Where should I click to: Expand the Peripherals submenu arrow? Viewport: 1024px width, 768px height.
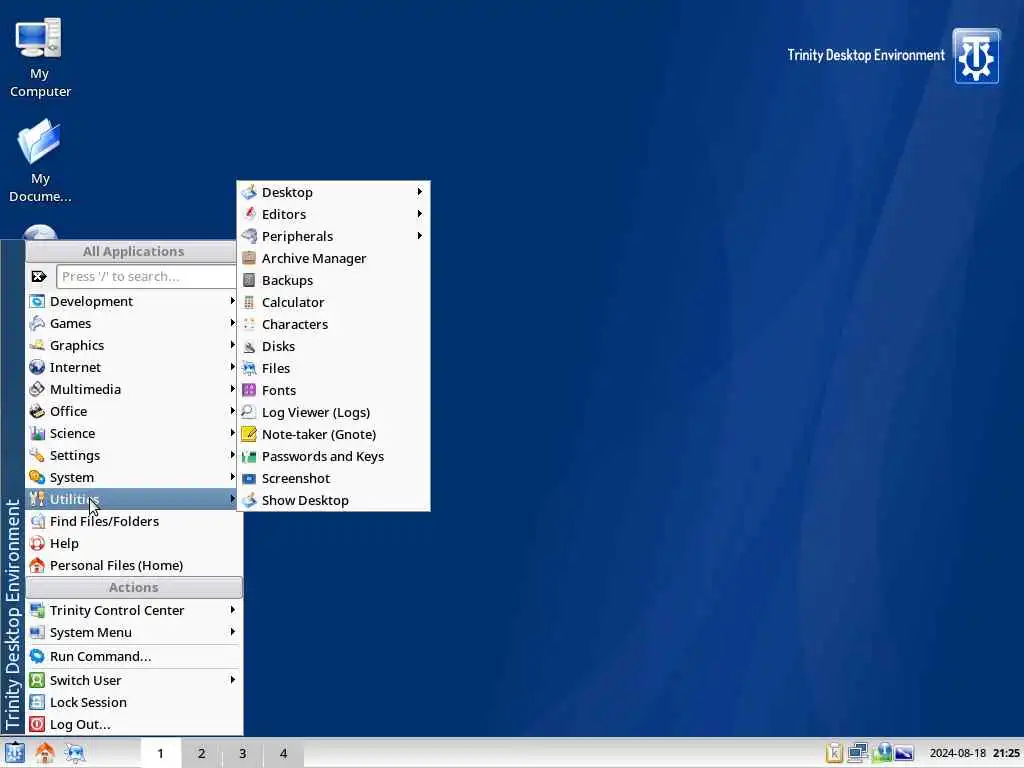419,236
